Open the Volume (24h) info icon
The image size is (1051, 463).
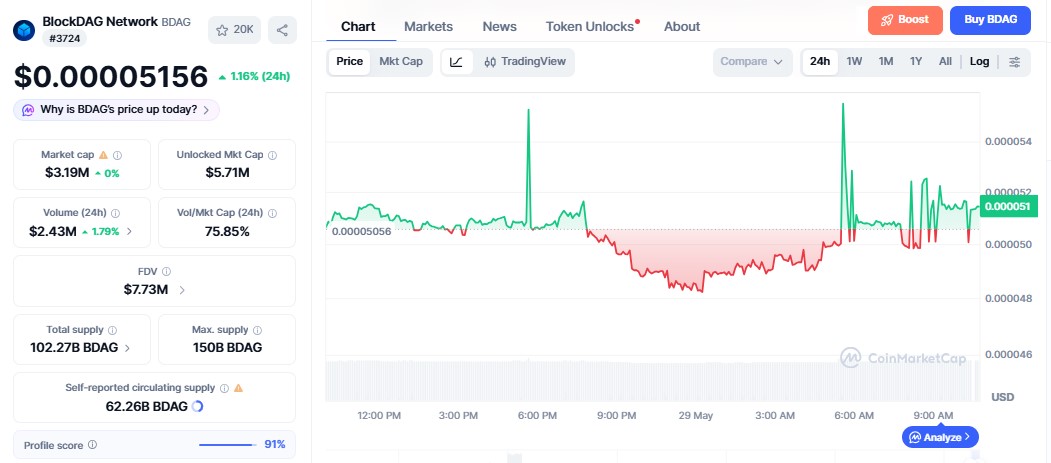tap(115, 213)
